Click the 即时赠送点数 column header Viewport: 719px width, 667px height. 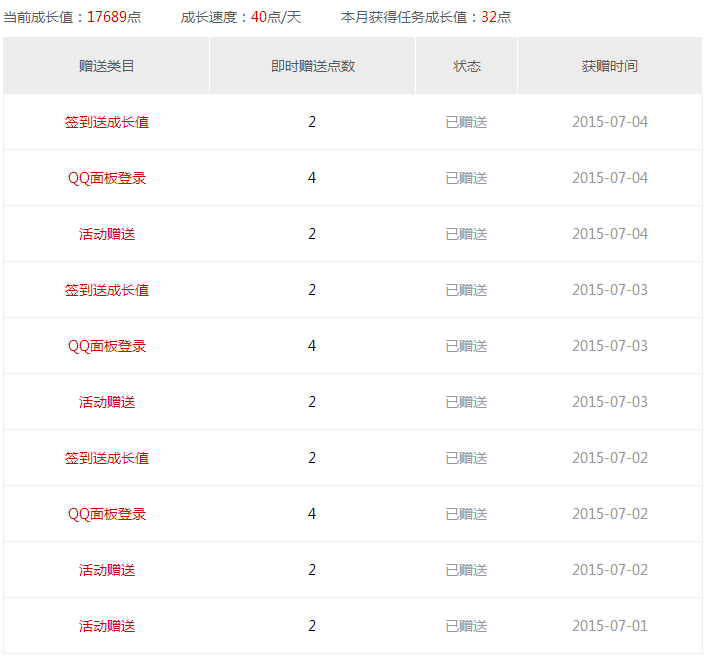click(x=312, y=66)
